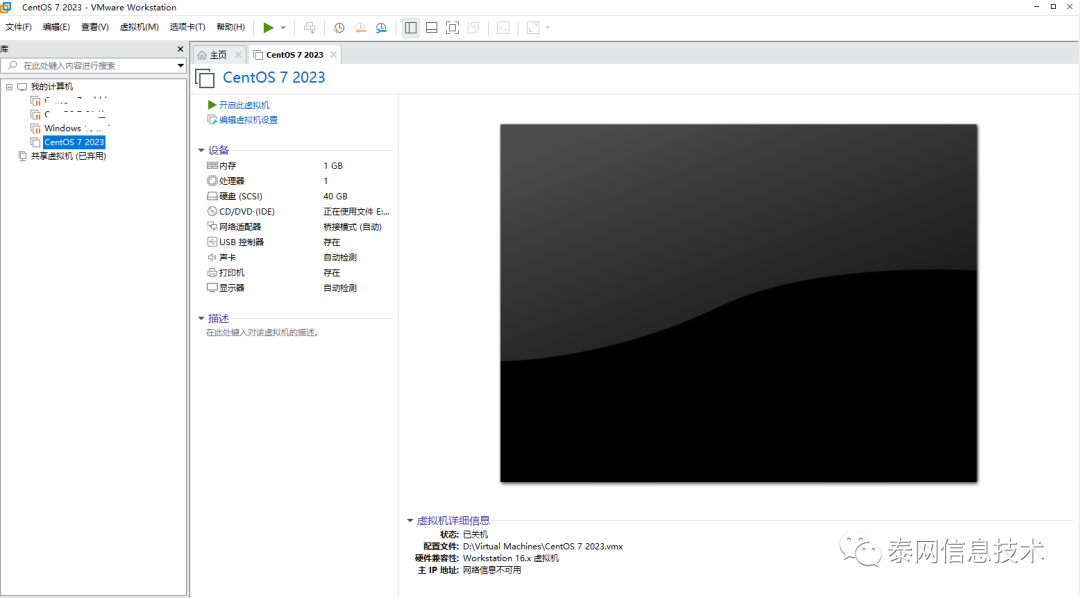Click Workstation 16.x 虚拟机 compatibility text
The width and height of the screenshot is (1080, 598).
pos(511,558)
